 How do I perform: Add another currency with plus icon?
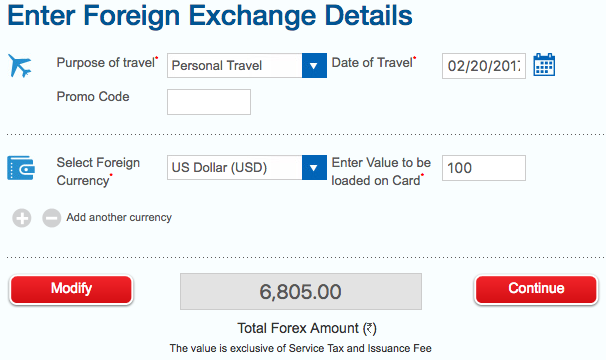click(22, 218)
